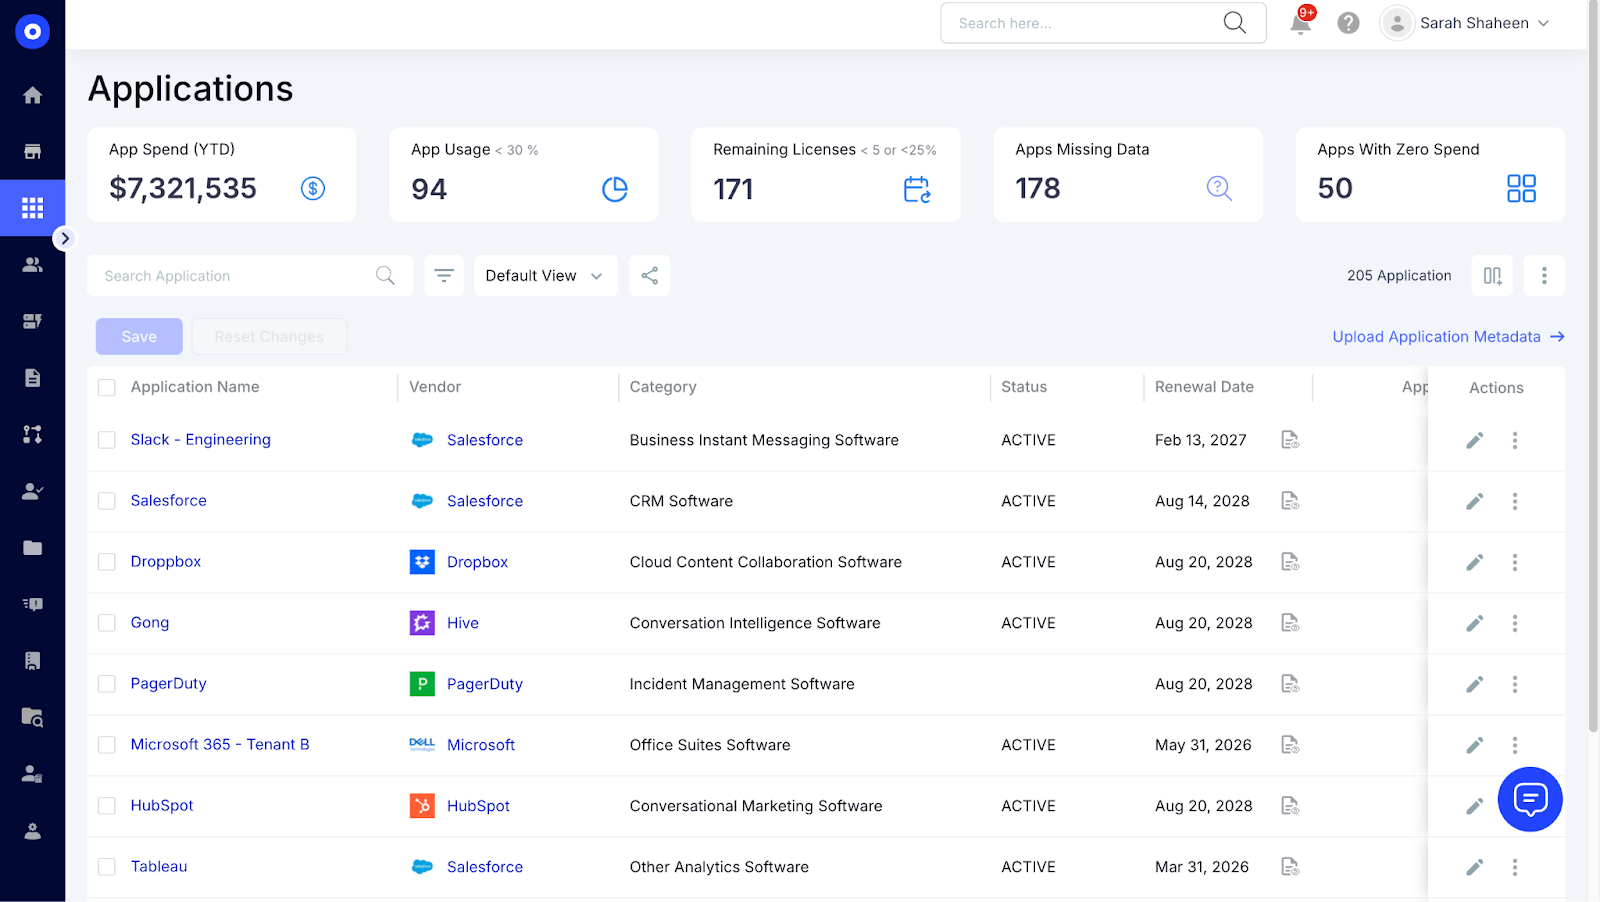Open the kebab menu on the HubSpot row

coord(1515,806)
